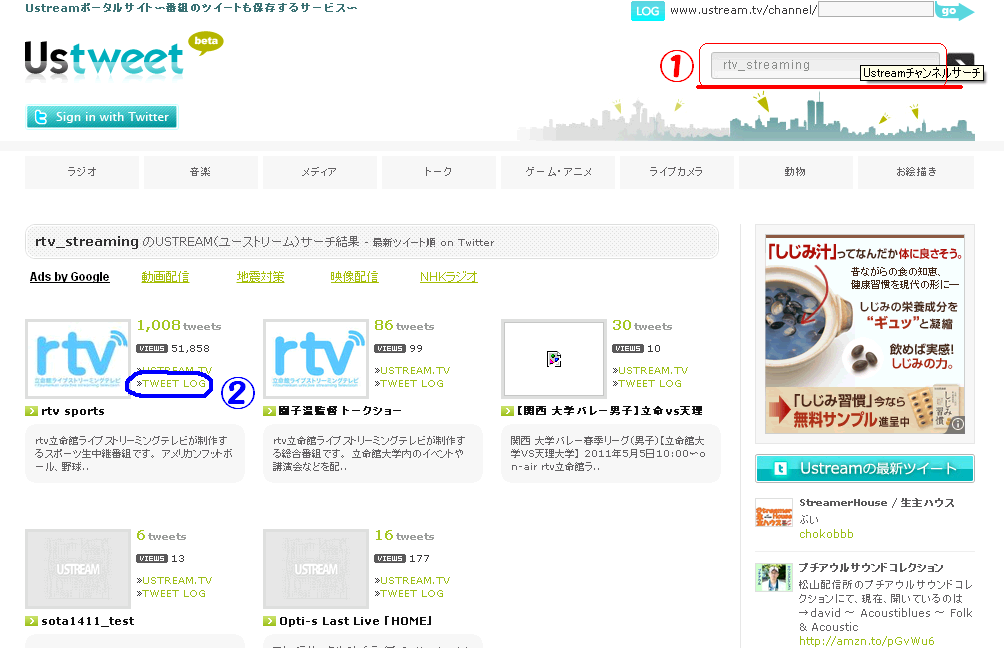
Task: Click the 関西 大学バレー男子 title
Action: [x=610, y=410]
